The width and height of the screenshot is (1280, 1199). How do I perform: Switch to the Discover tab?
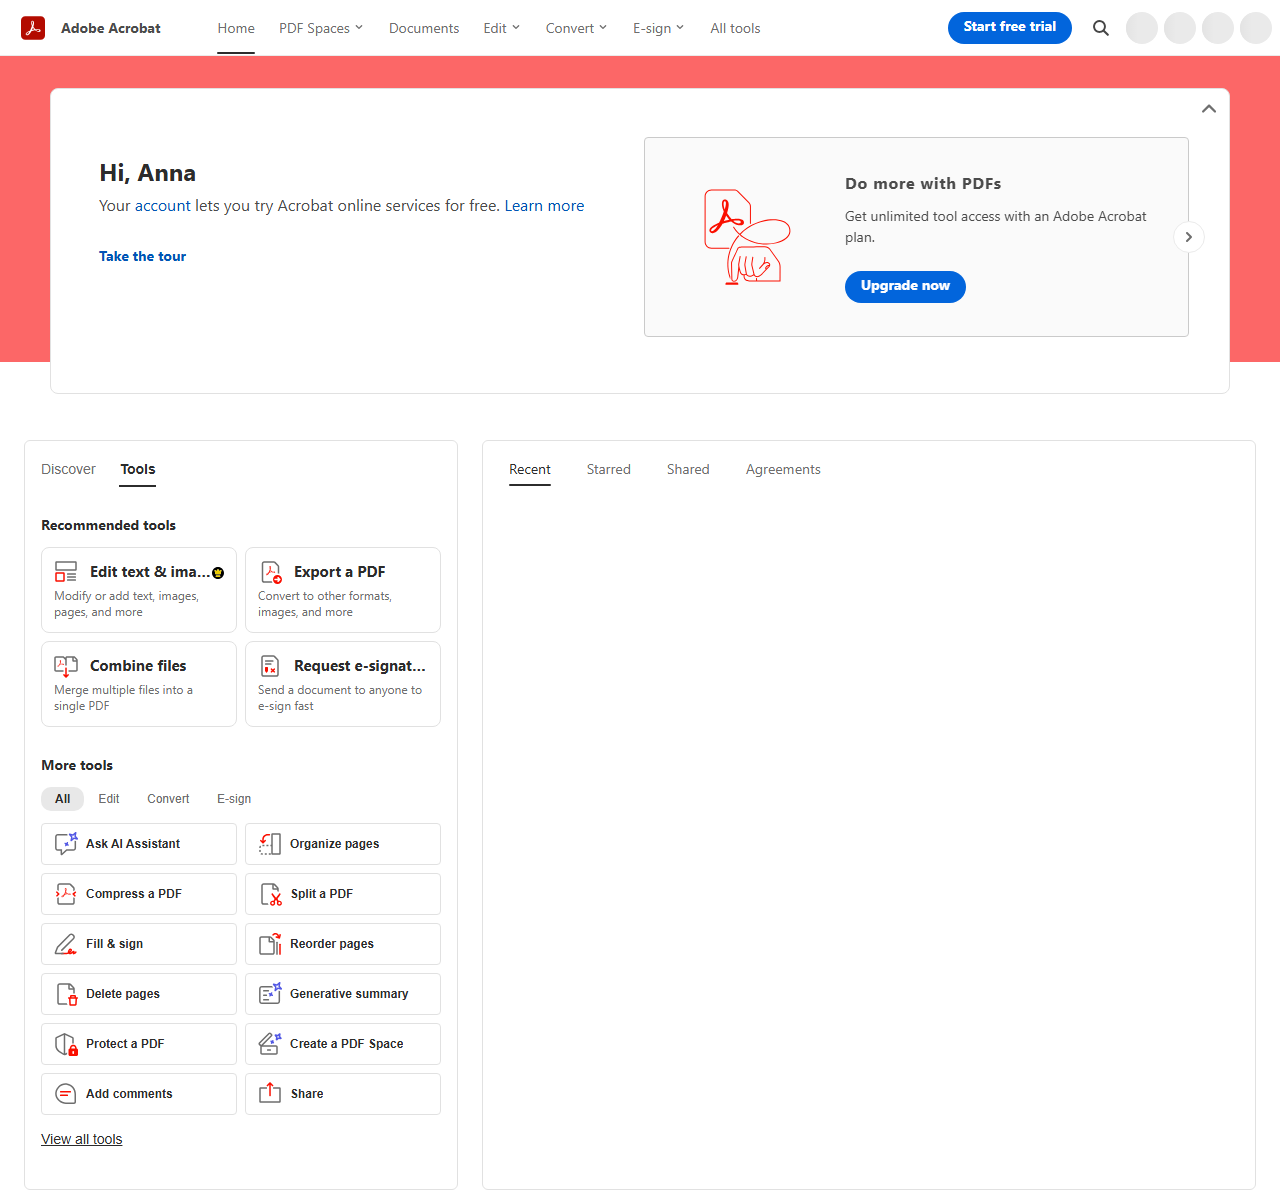68,469
